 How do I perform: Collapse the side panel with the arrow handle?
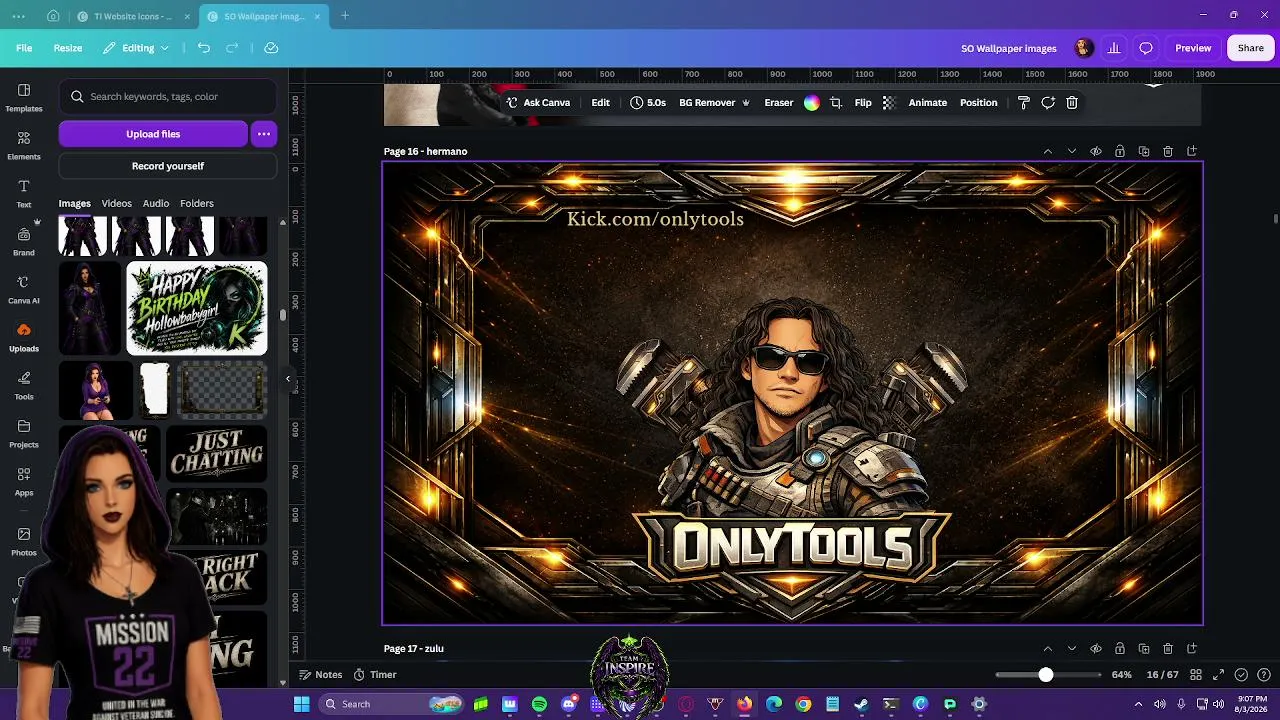coord(288,378)
